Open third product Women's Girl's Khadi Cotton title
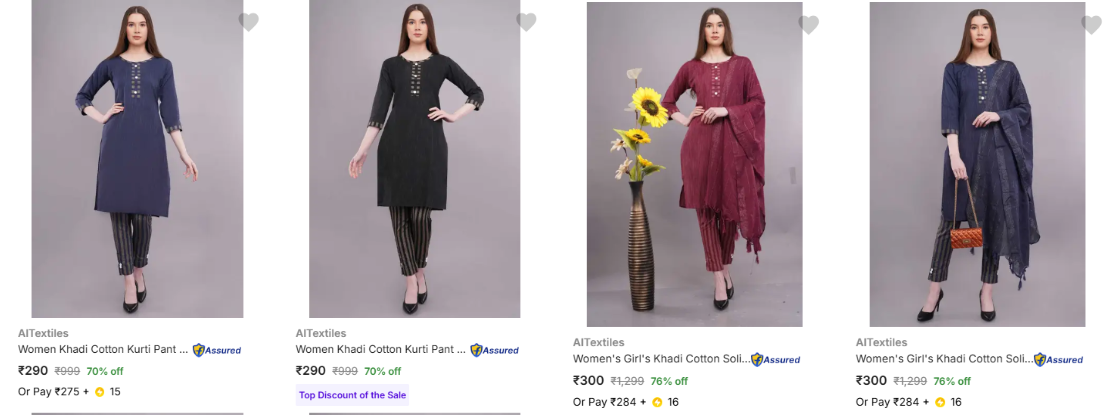The image size is (1114, 416). tap(659, 359)
